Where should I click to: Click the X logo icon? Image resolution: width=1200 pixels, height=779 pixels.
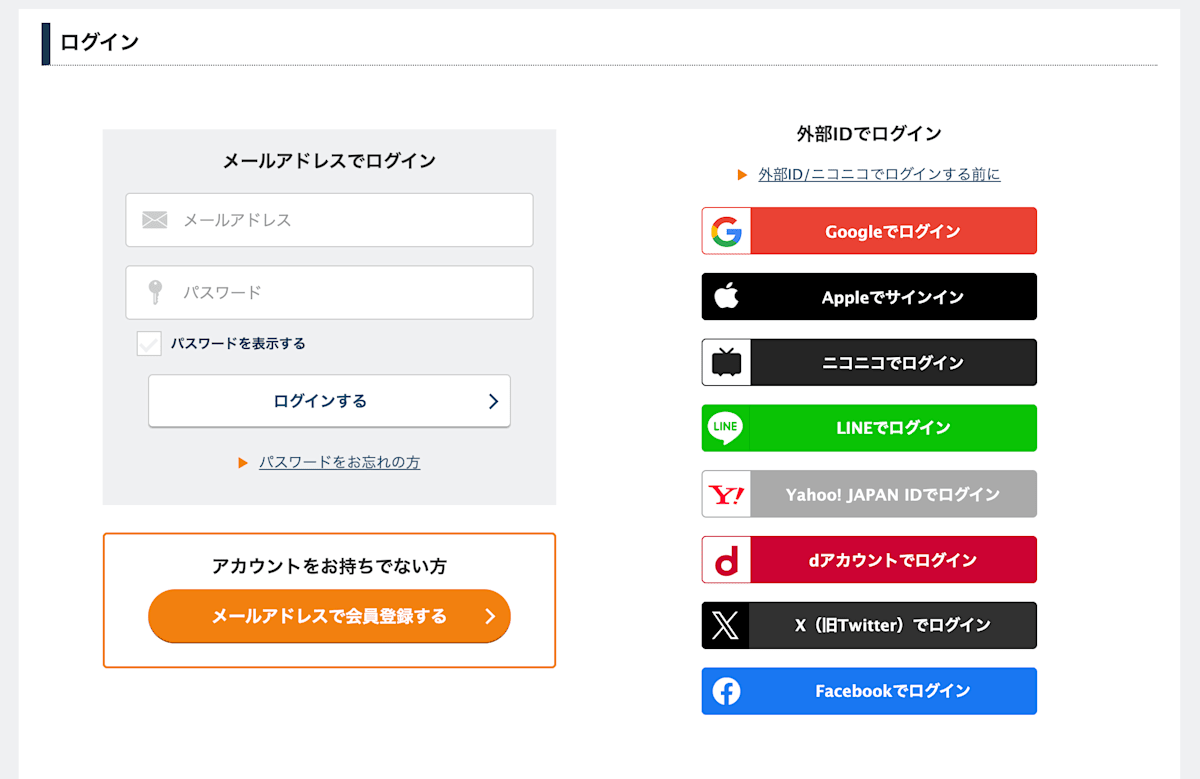[x=726, y=626]
